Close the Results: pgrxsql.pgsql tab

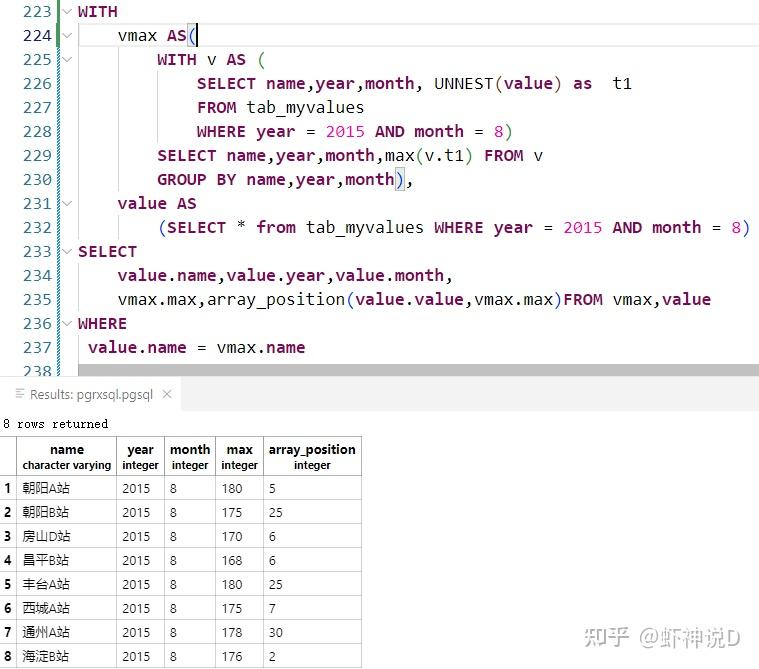(x=167, y=394)
